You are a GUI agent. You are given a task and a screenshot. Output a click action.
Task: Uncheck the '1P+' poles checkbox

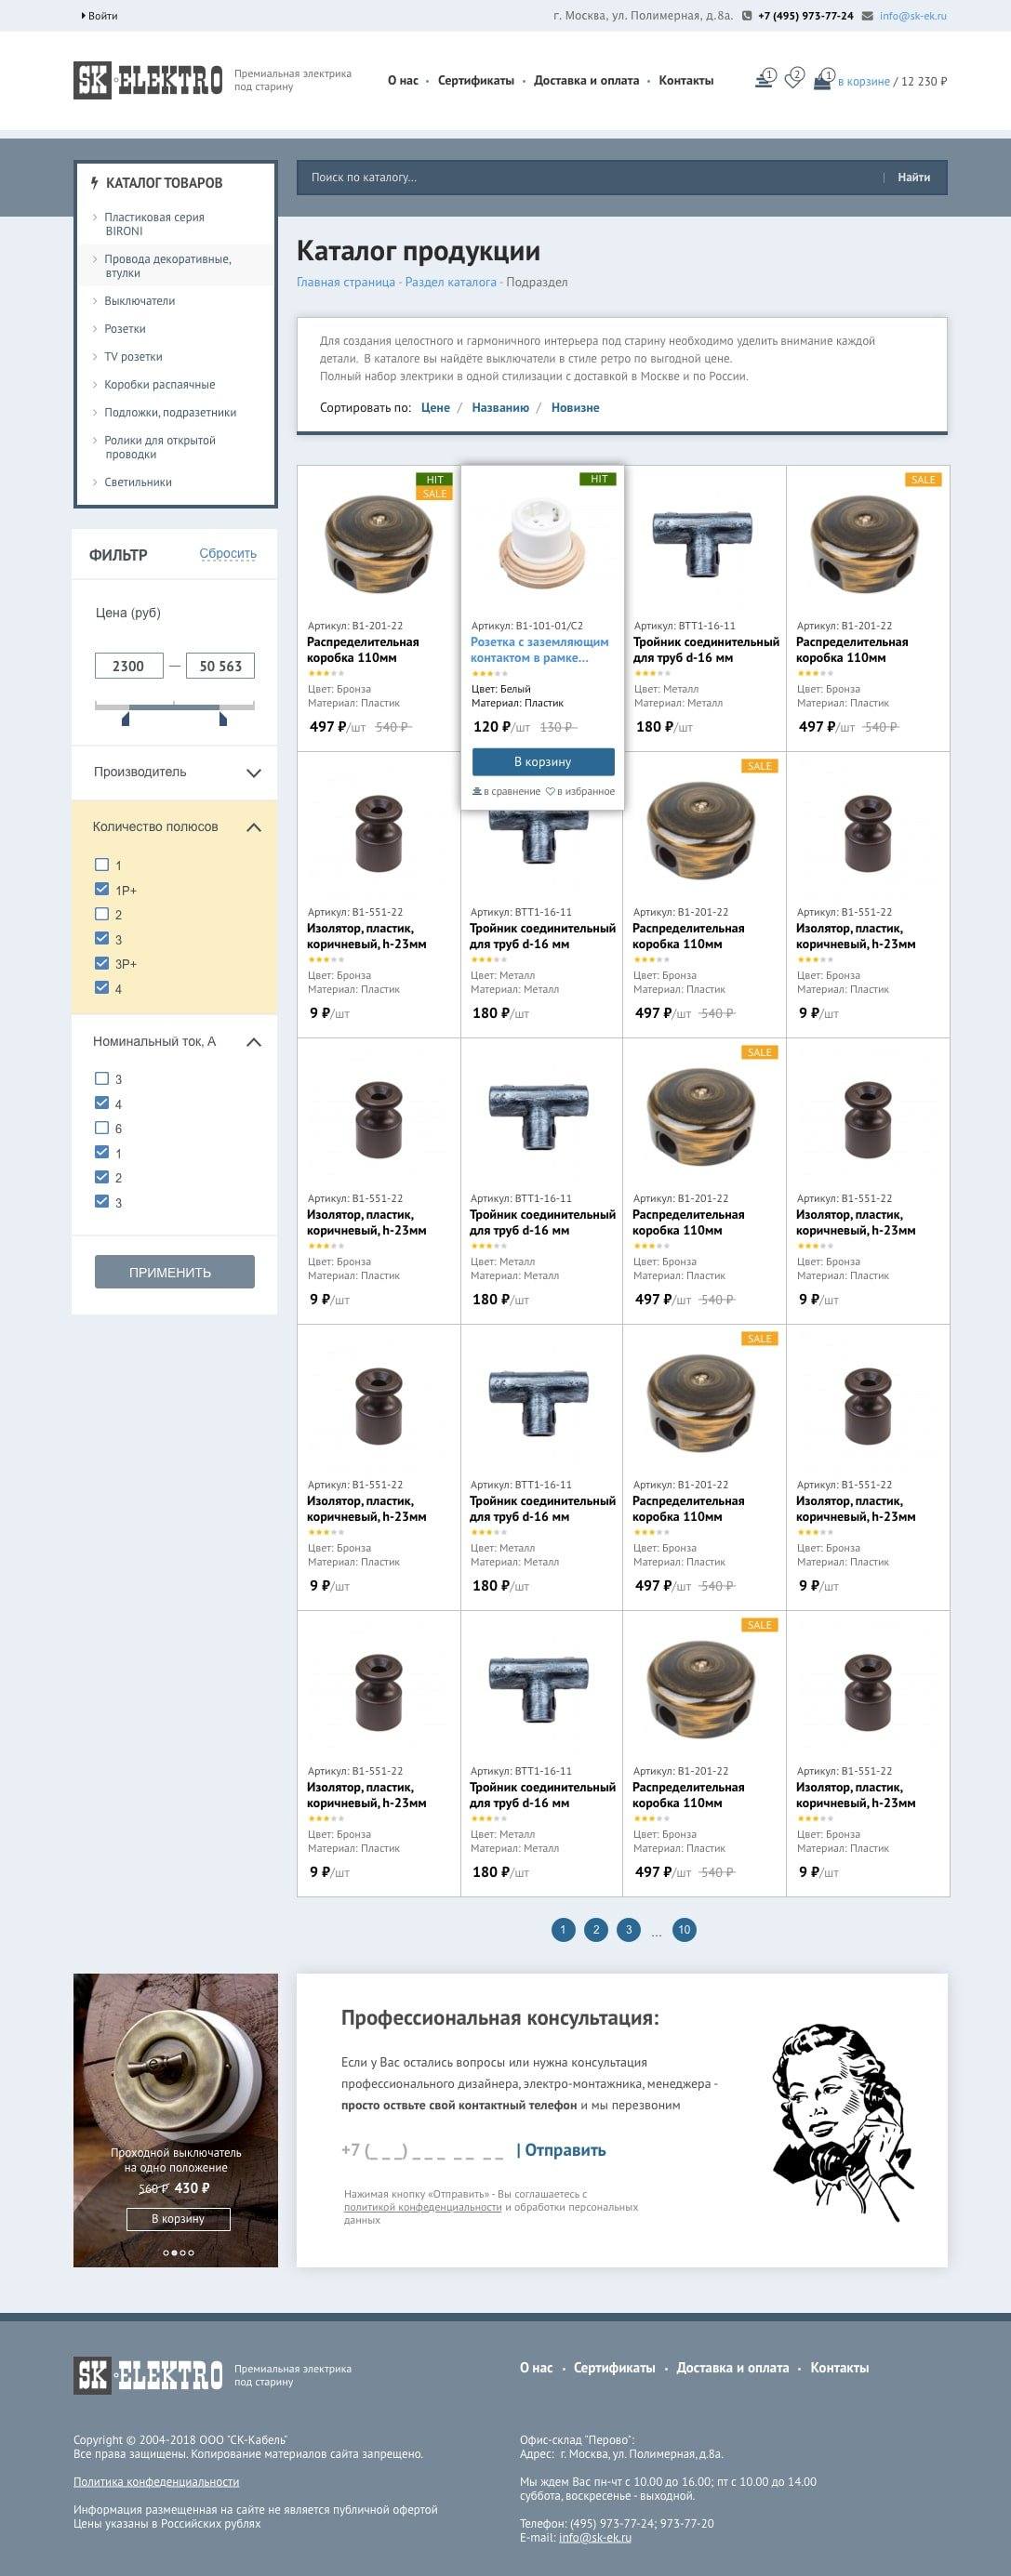102,889
